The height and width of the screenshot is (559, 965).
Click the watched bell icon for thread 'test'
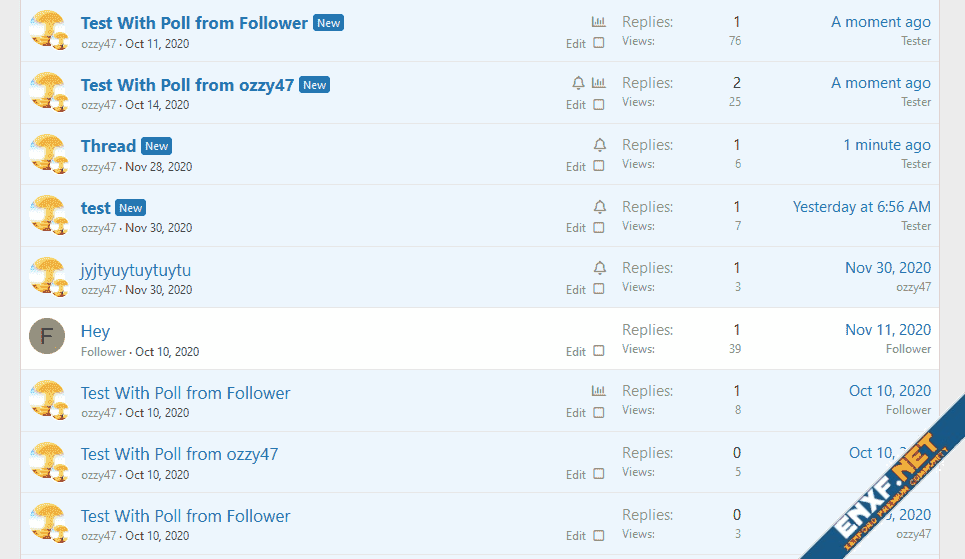(599, 207)
